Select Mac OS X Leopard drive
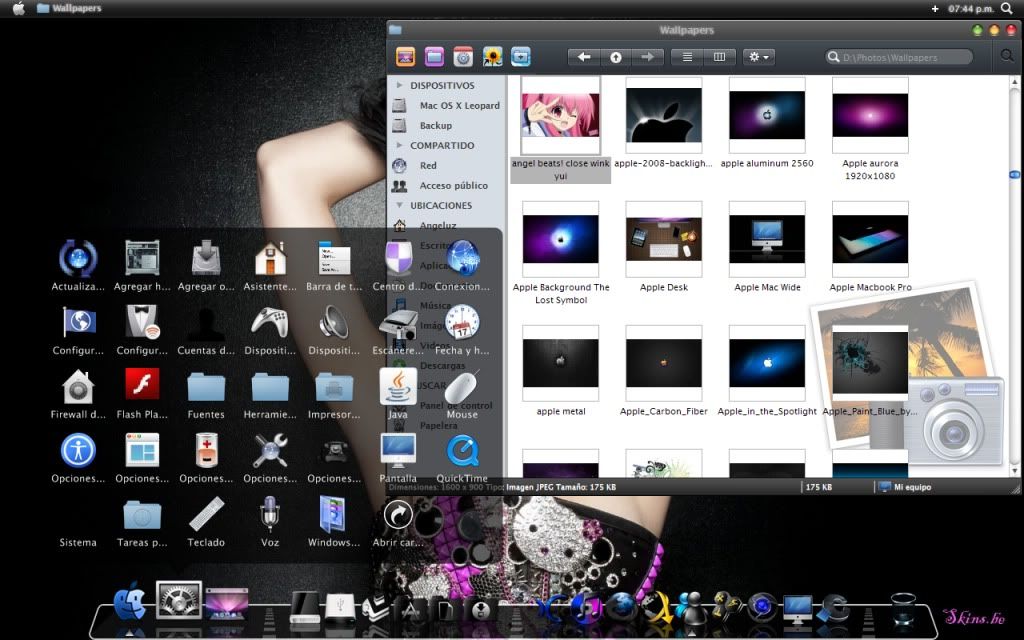 coord(447,105)
